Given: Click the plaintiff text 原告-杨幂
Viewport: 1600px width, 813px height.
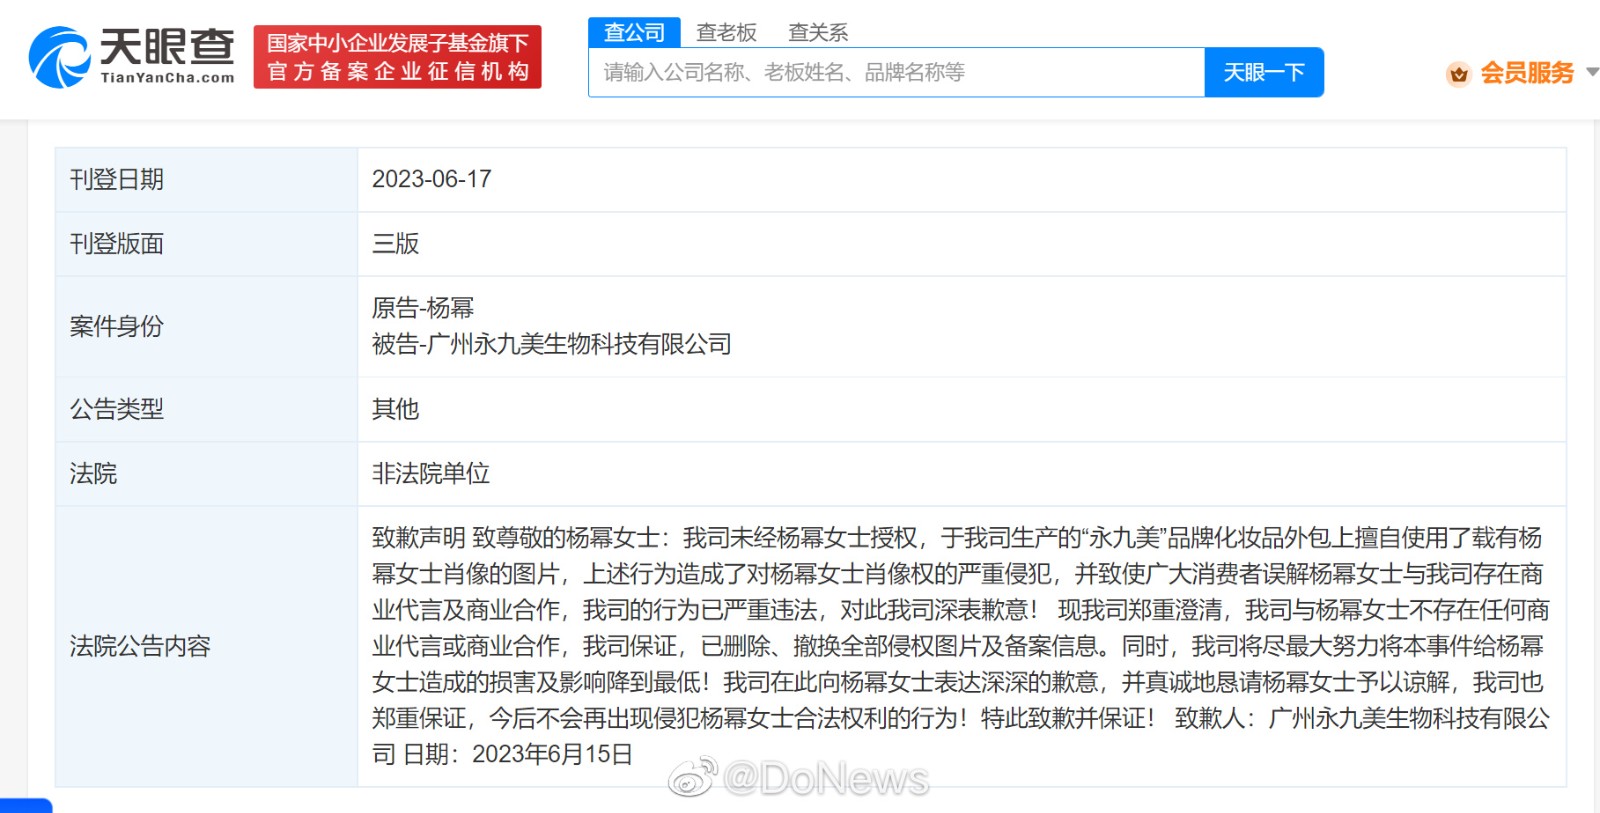Looking at the screenshot, I should pos(423,308).
